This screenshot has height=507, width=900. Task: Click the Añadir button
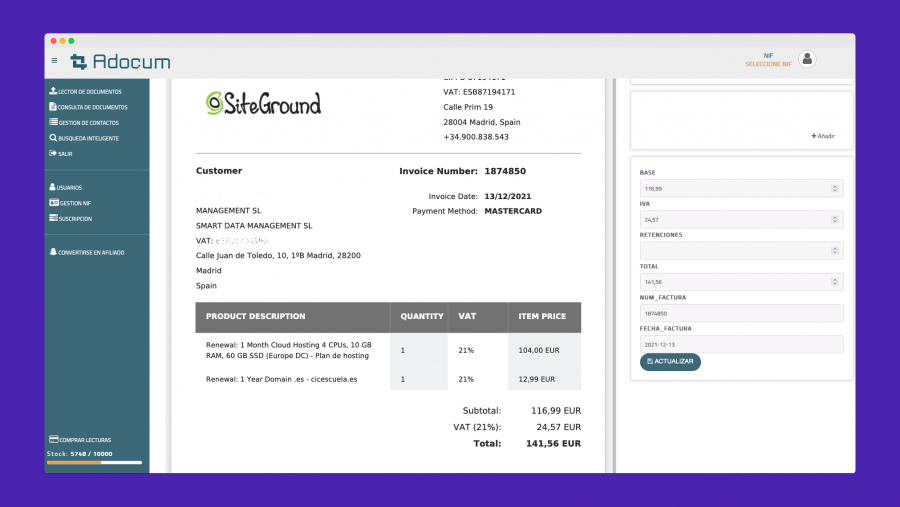point(823,136)
